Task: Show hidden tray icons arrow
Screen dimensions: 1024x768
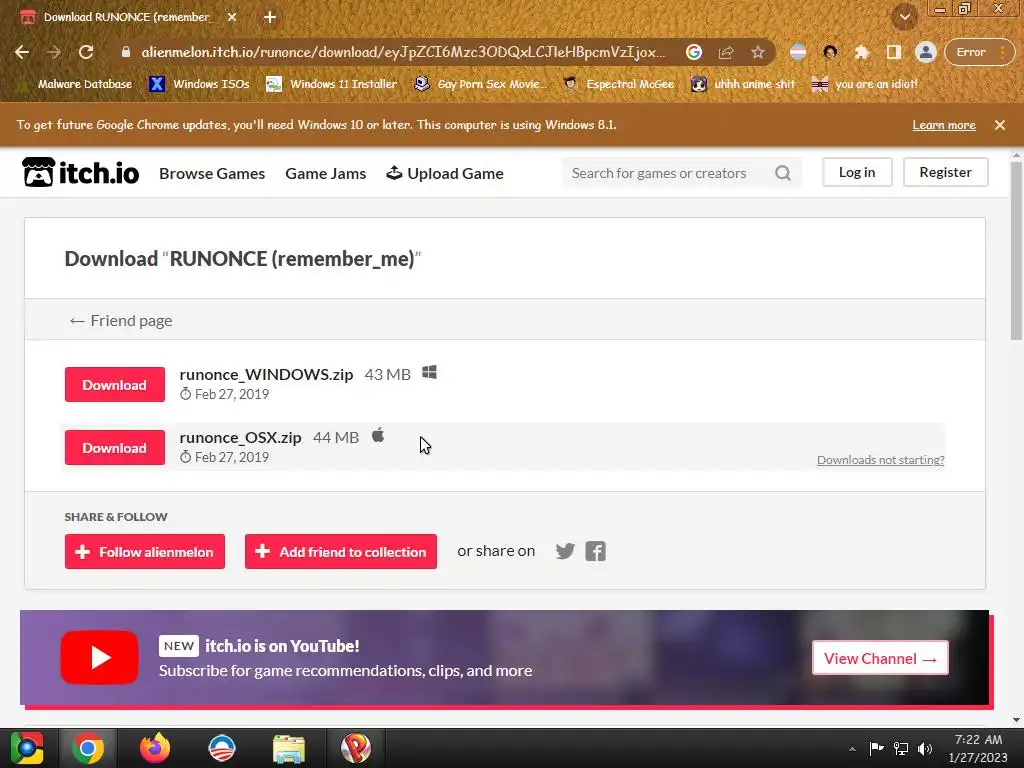Action: coord(852,748)
